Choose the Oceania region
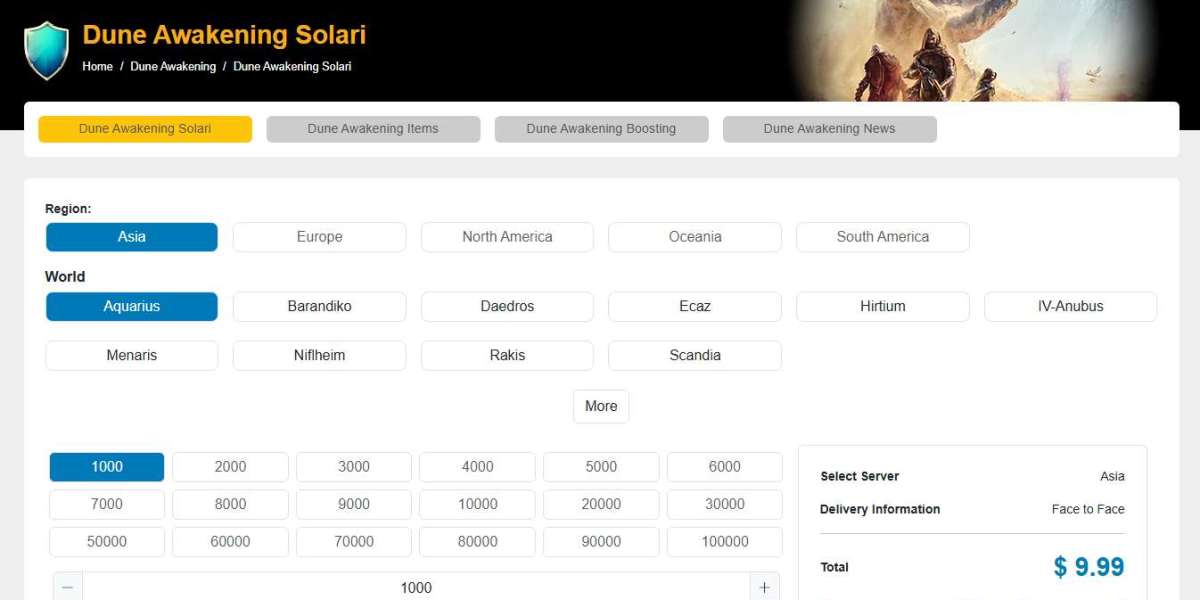This screenshot has height=600, width=1200. [x=695, y=237]
